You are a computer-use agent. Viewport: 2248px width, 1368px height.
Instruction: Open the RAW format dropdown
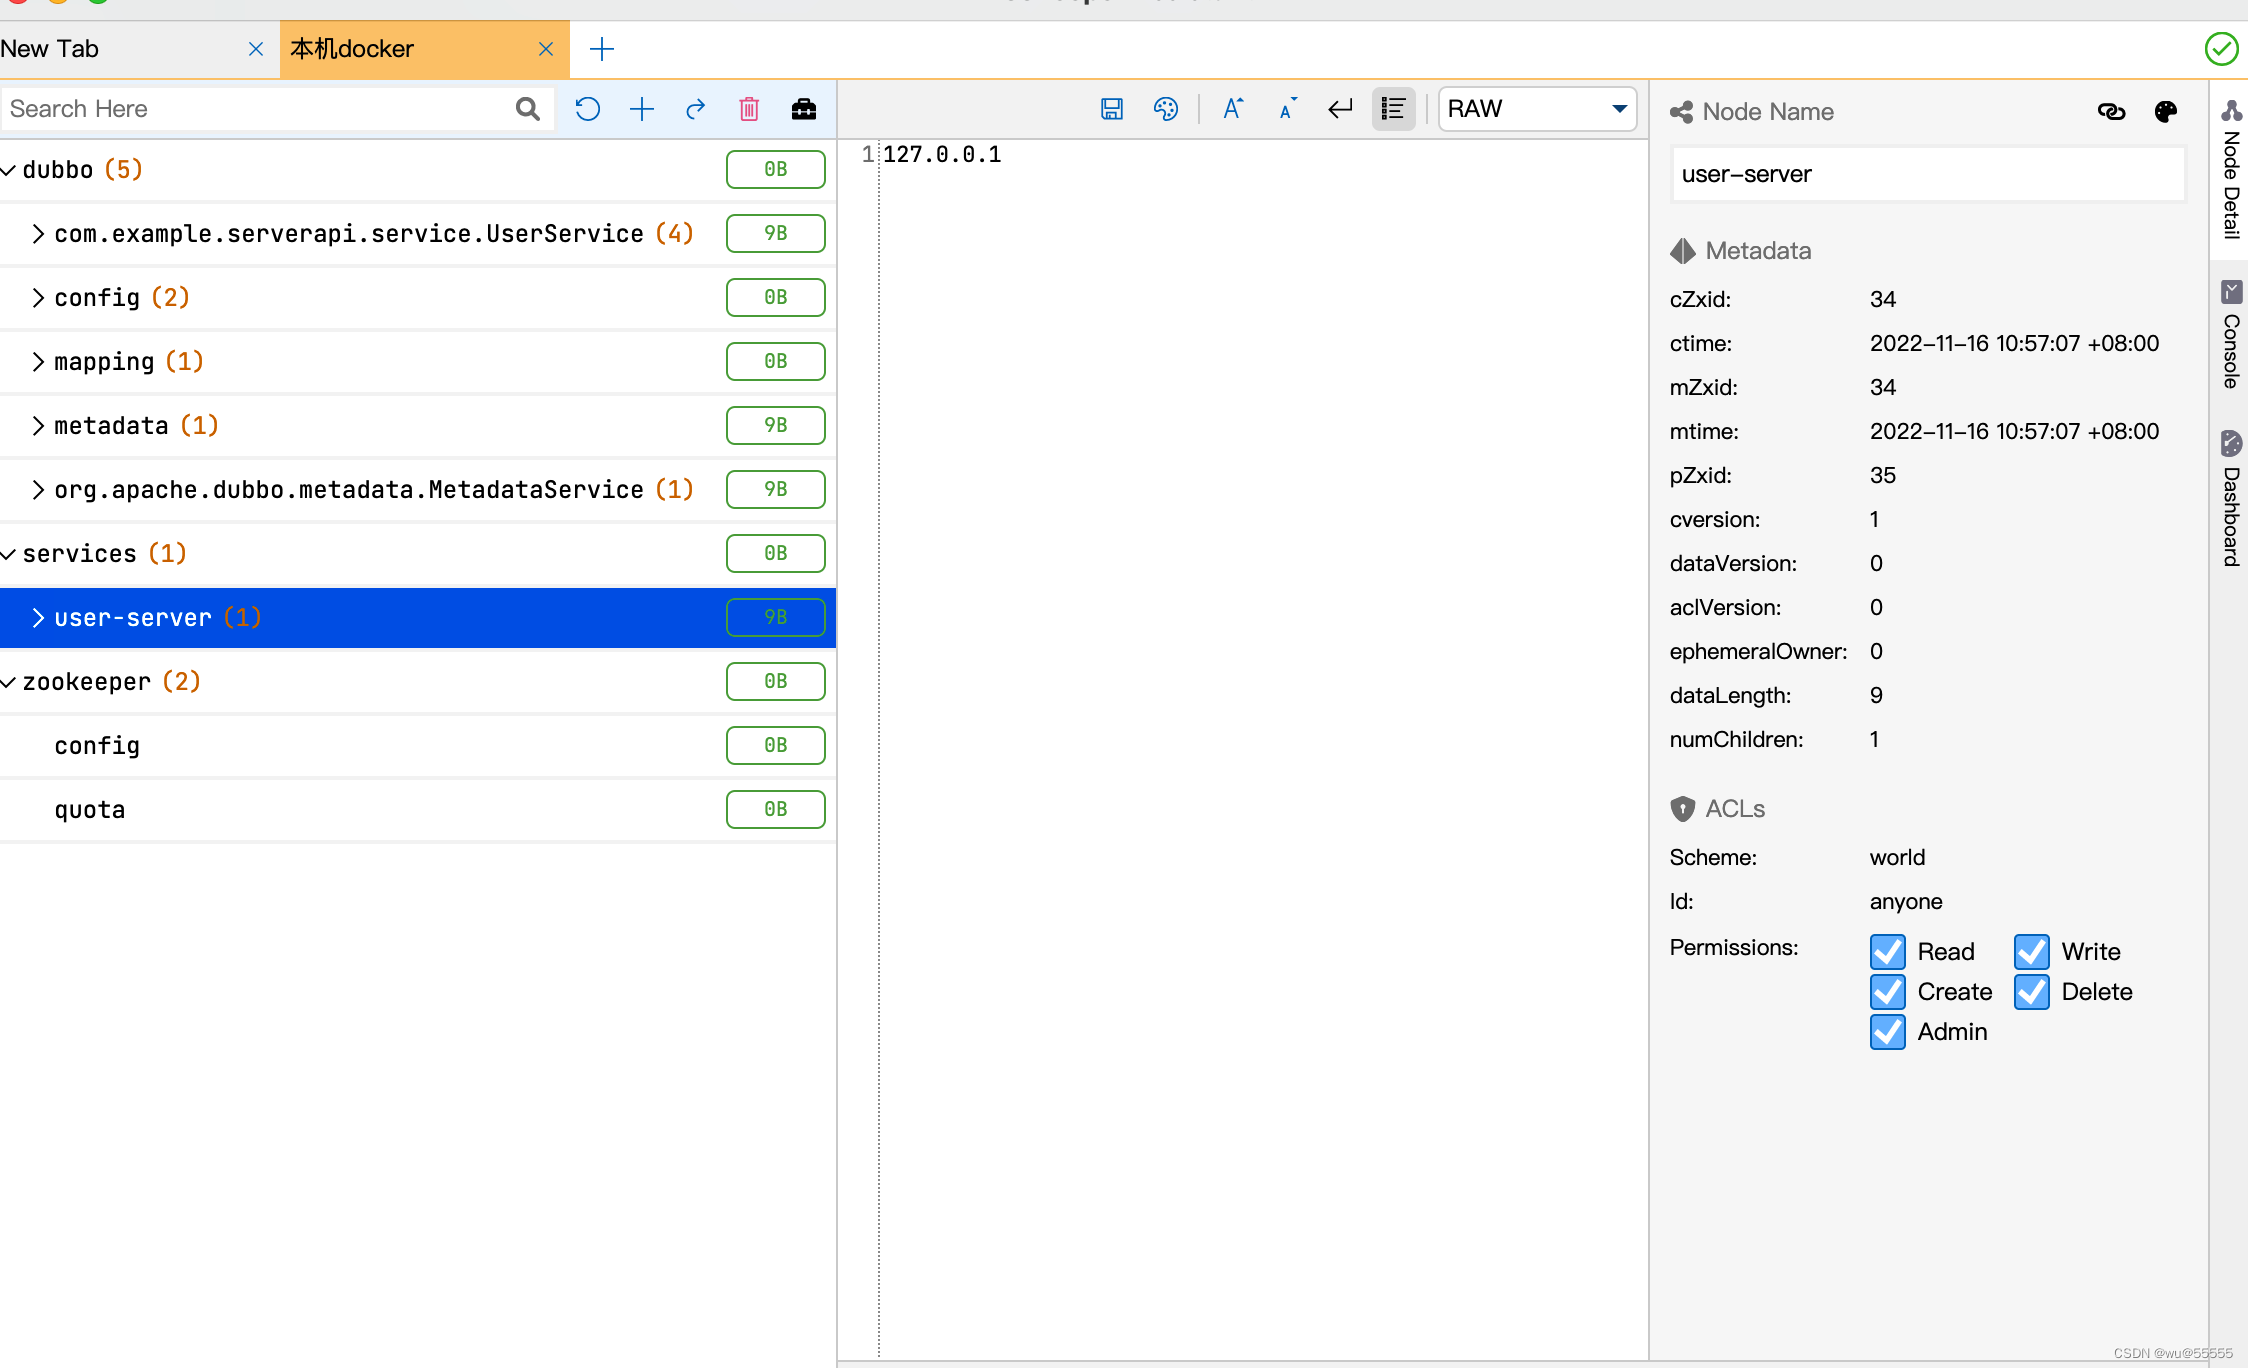coord(1538,109)
